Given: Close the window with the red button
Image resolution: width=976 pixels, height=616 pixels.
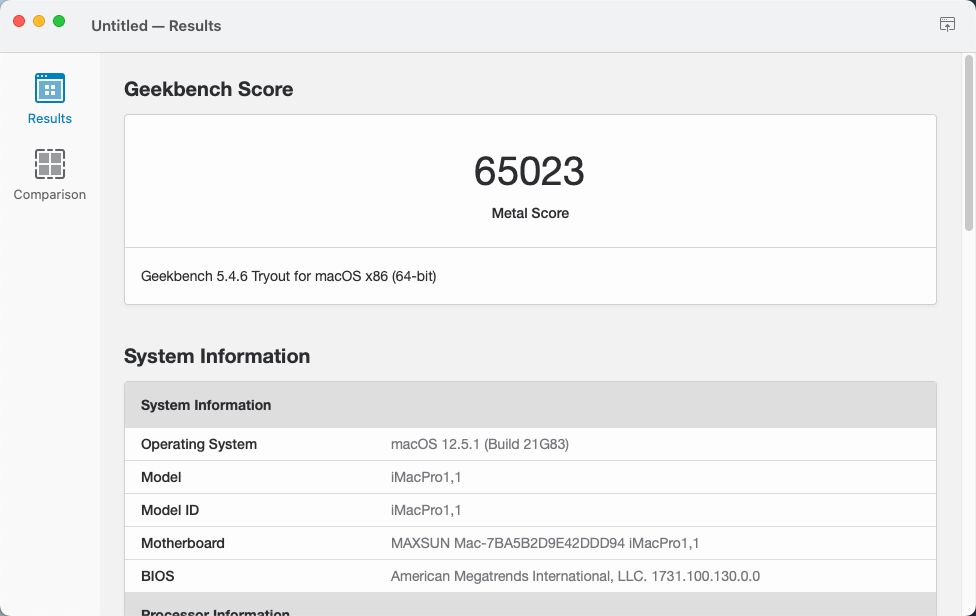Looking at the screenshot, I should (x=19, y=21).
